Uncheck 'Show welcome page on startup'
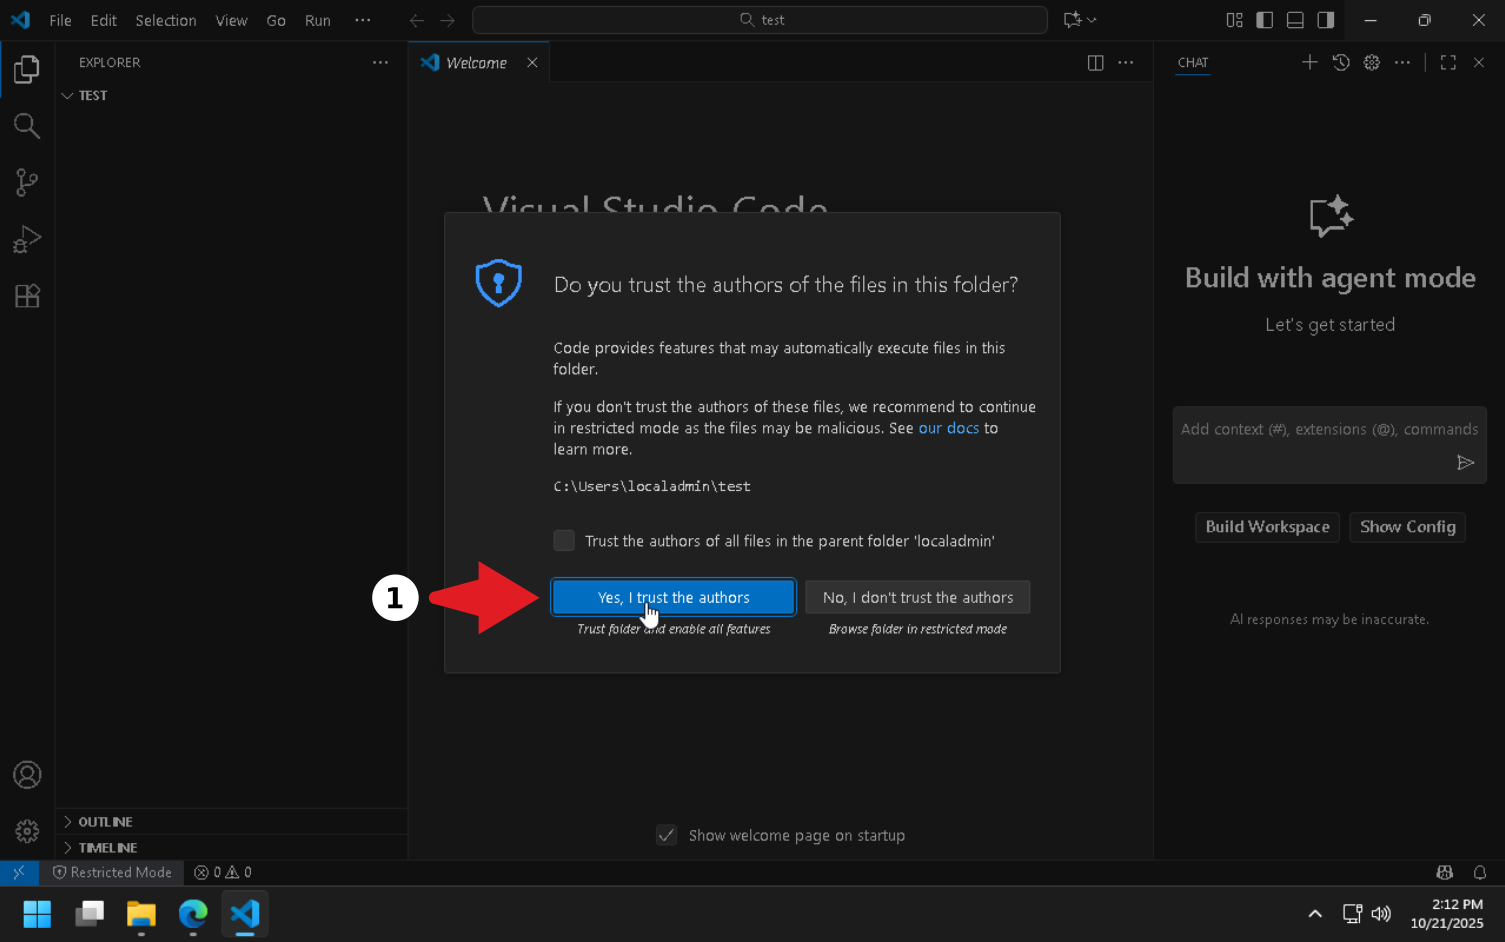The image size is (1505, 942). coord(666,835)
